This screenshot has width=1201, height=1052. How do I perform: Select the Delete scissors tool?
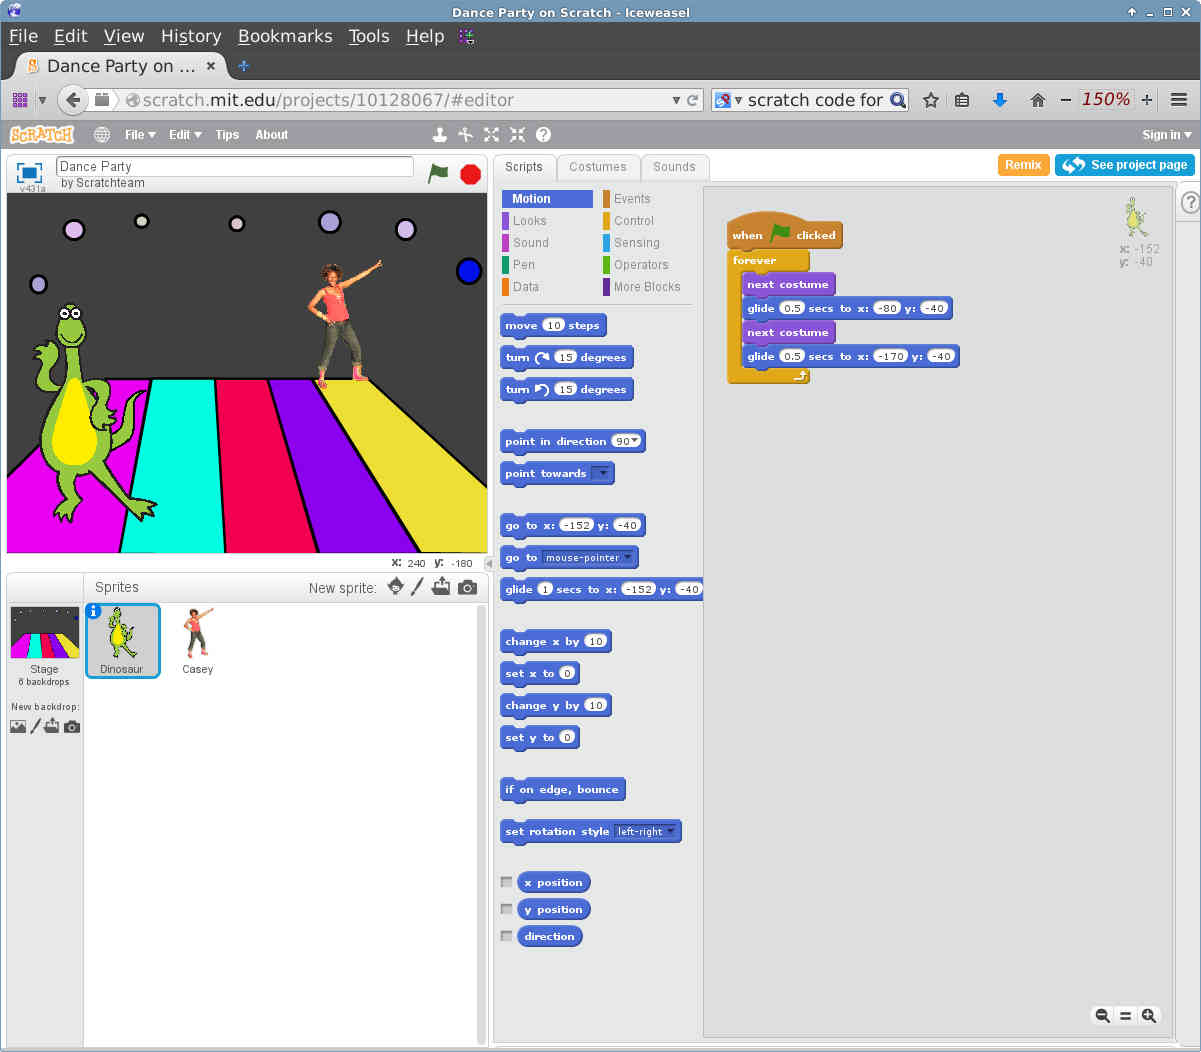(465, 134)
